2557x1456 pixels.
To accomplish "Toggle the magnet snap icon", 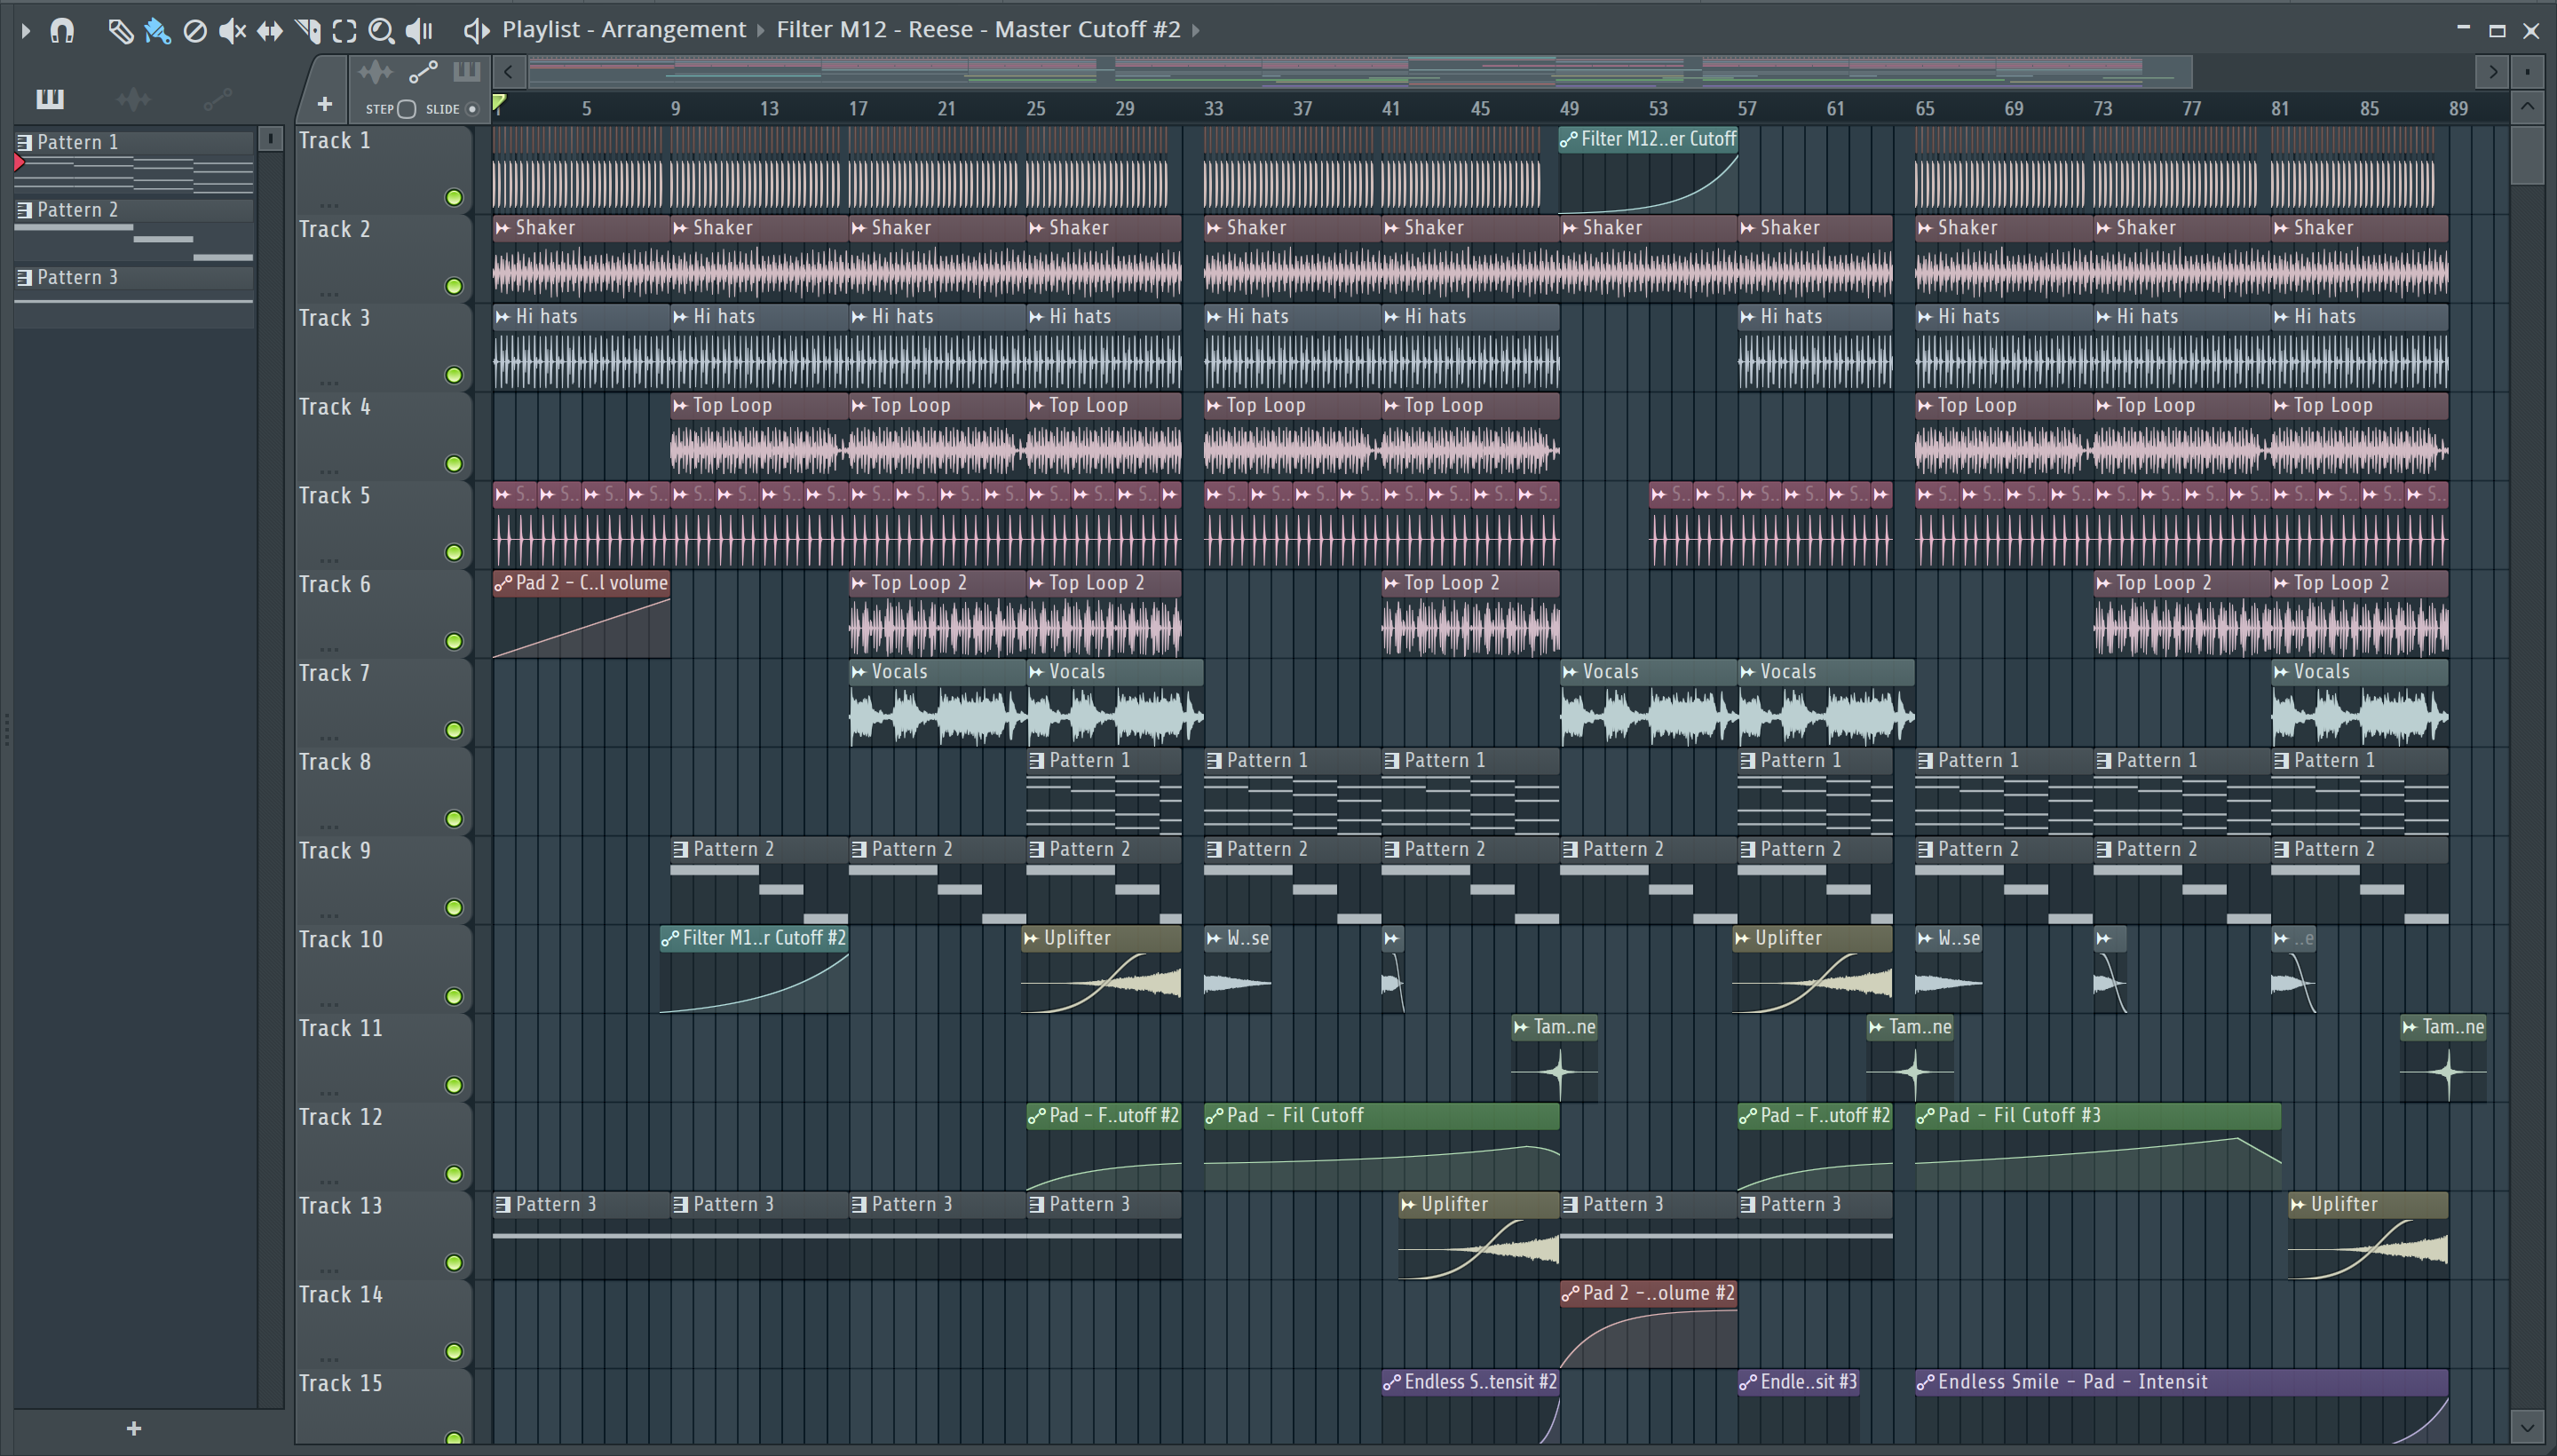I will coord(62,31).
